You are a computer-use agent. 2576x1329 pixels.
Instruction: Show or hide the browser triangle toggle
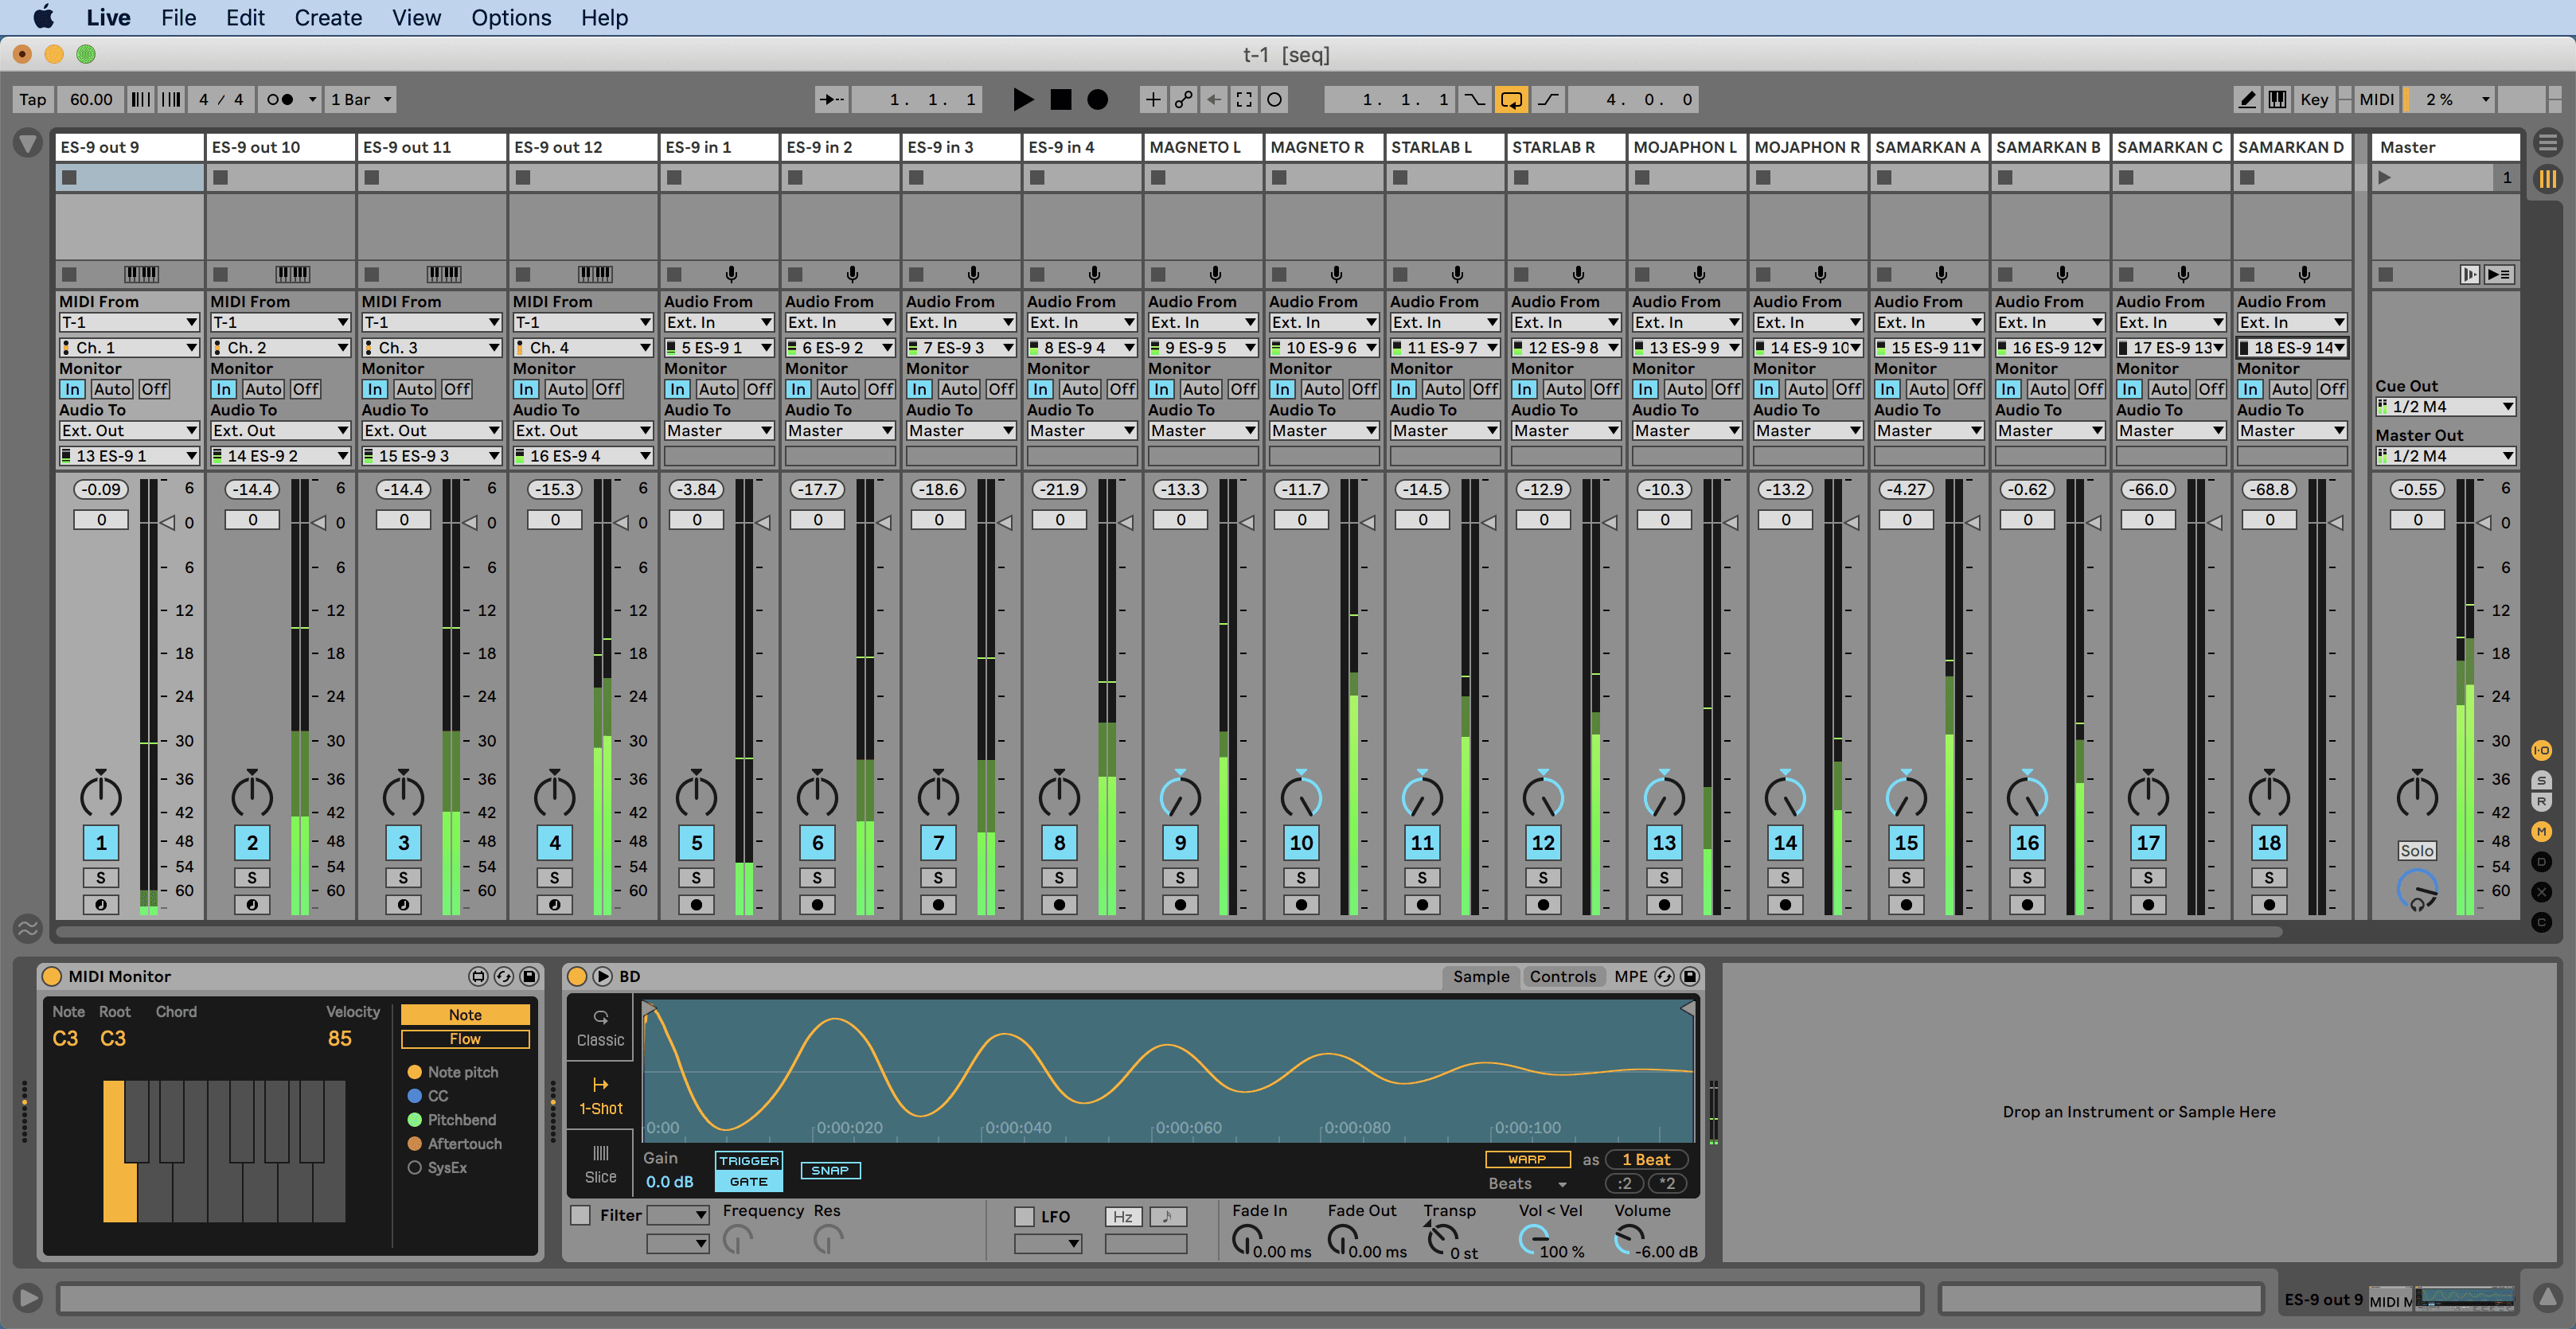click(x=27, y=145)
